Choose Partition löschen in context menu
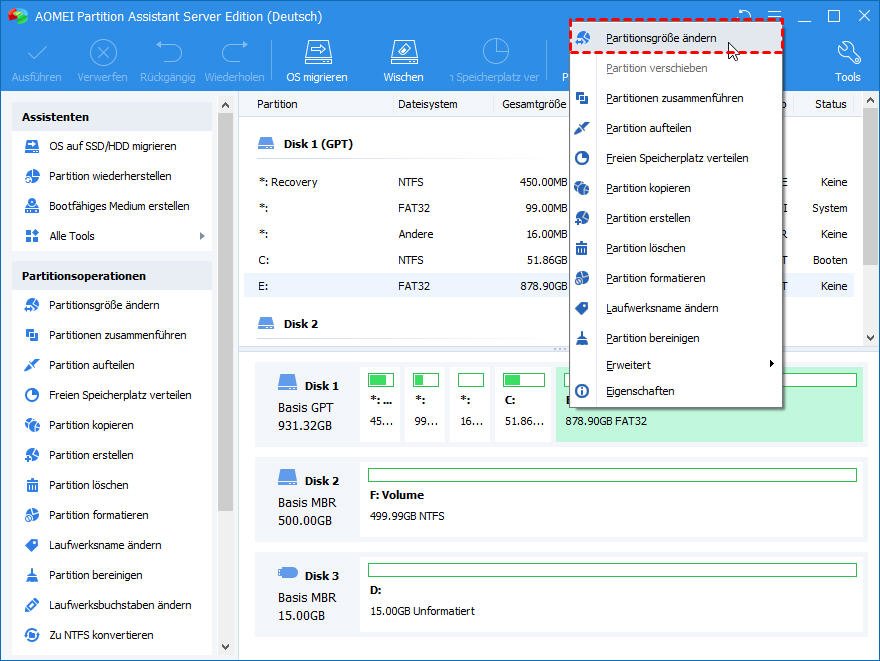Screen dimensions: 880x661 [x=676, y=248]
